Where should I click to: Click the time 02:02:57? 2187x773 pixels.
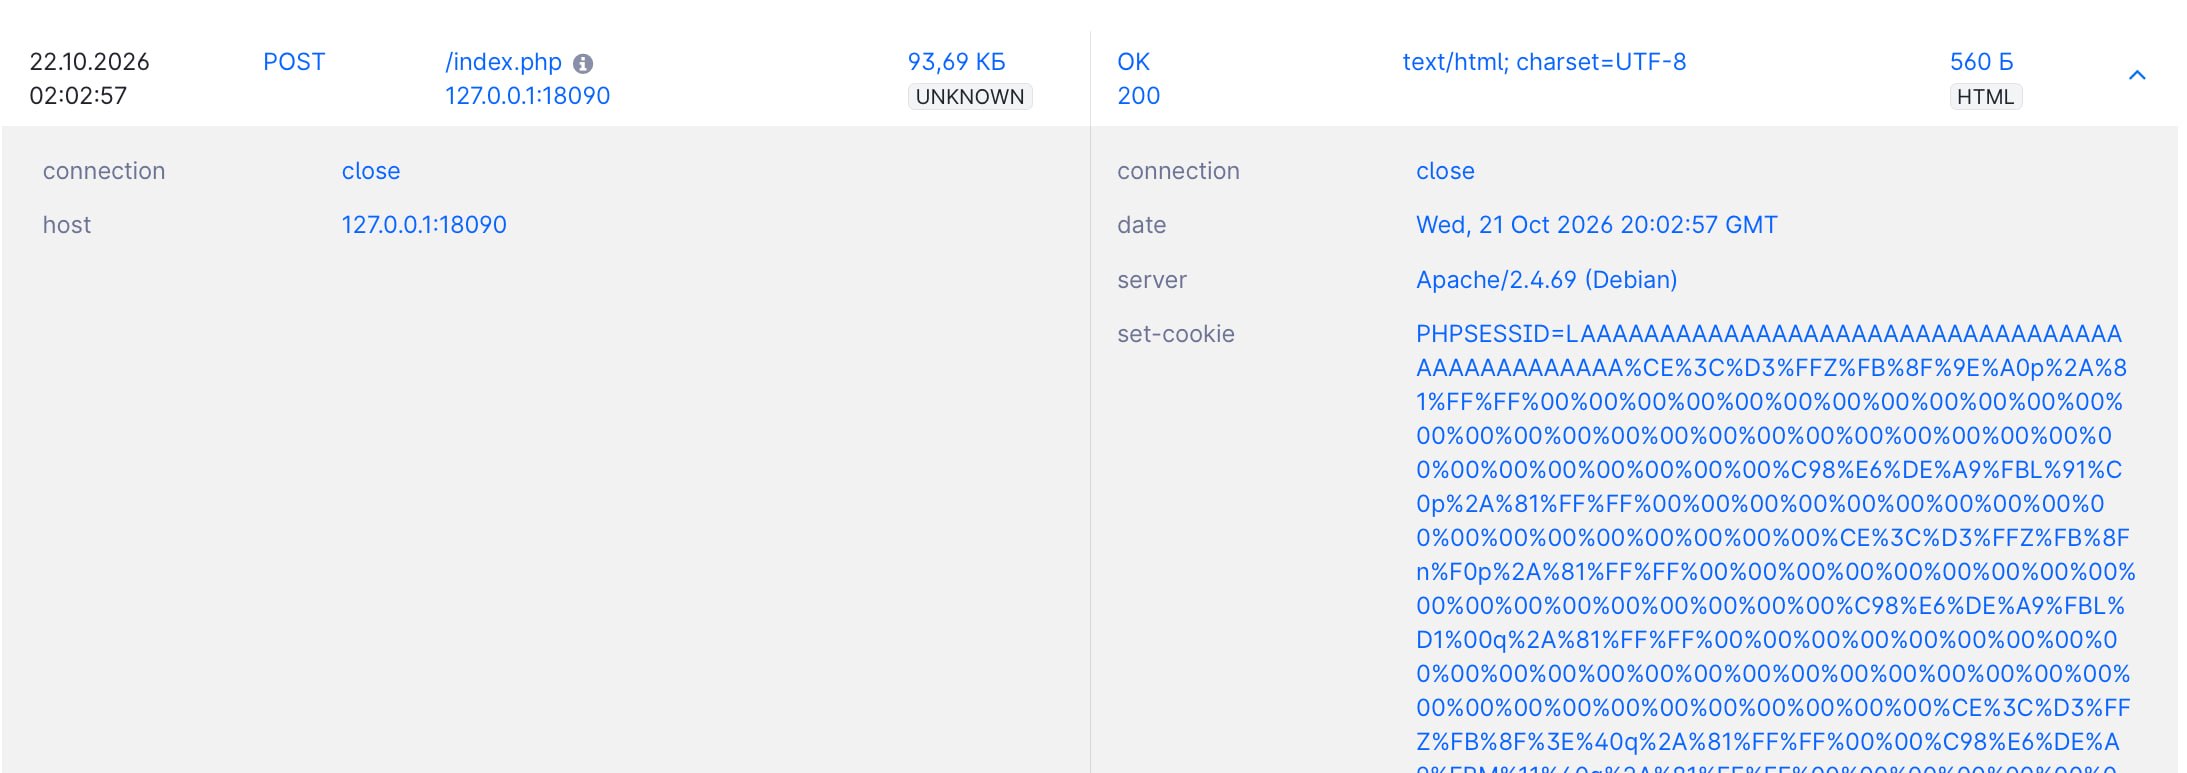pos(78,96)
